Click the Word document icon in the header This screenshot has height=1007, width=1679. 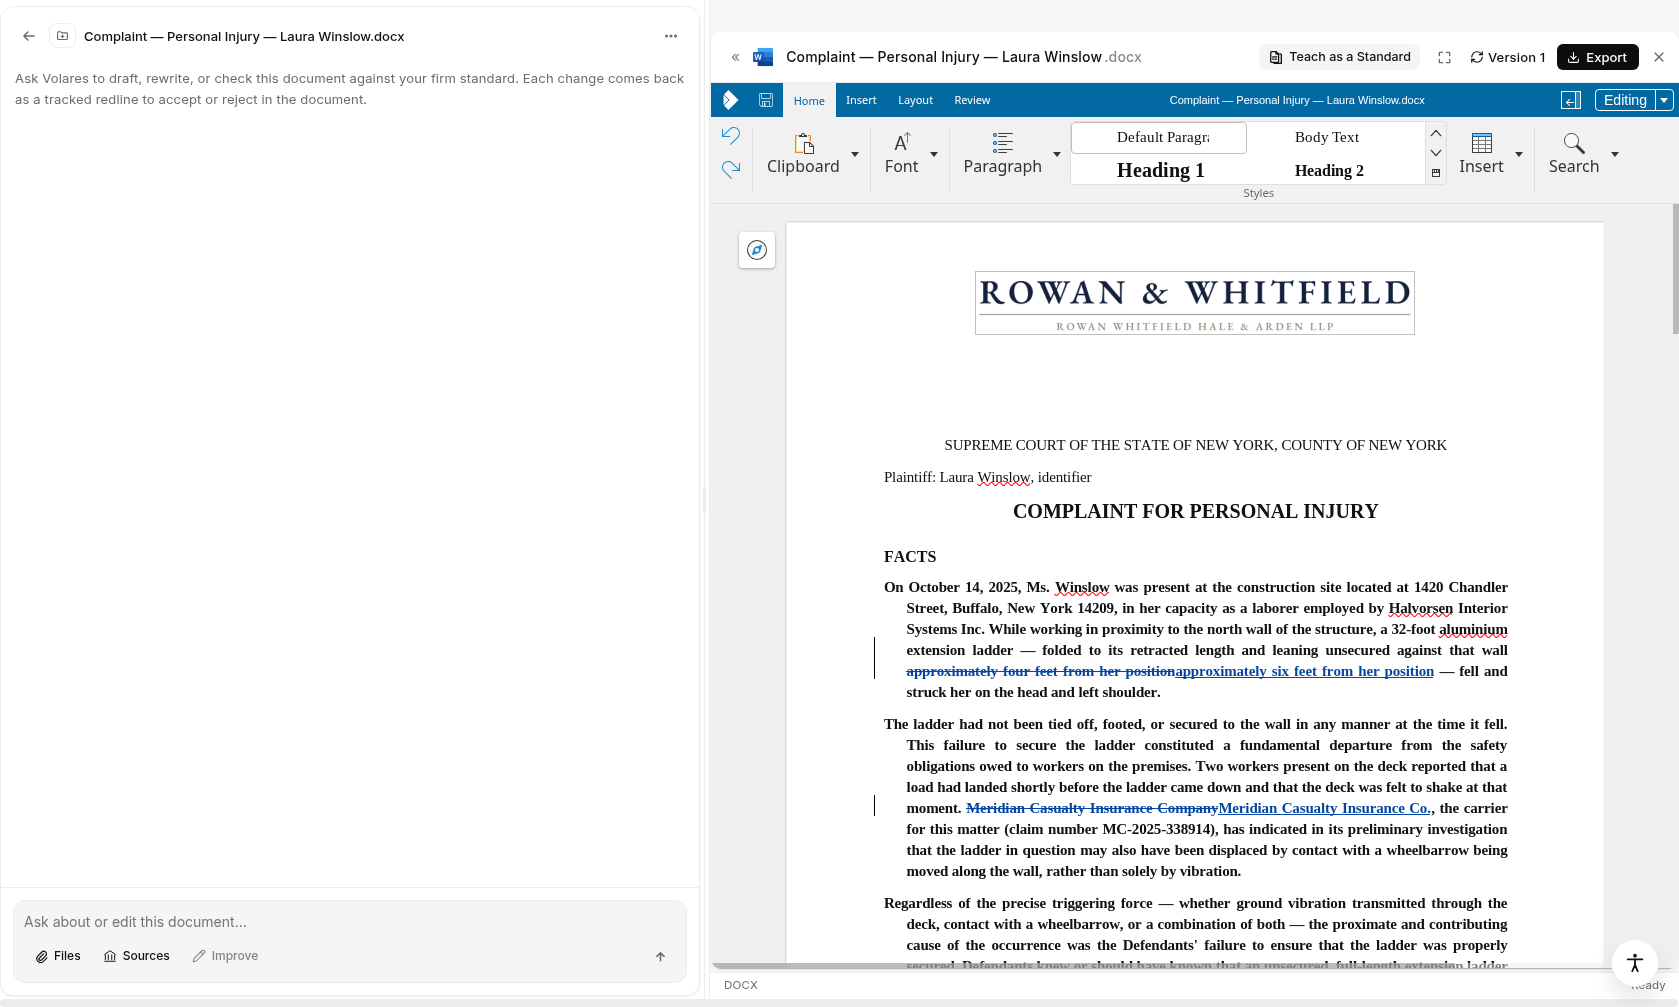click(x=763, y=57)
